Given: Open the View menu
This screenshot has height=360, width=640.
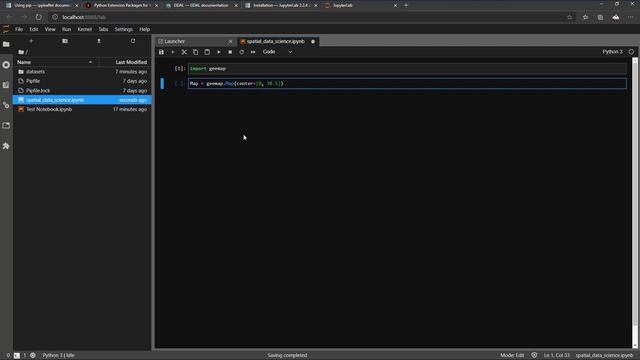Looking at the screenshot, I should point(50,29).
